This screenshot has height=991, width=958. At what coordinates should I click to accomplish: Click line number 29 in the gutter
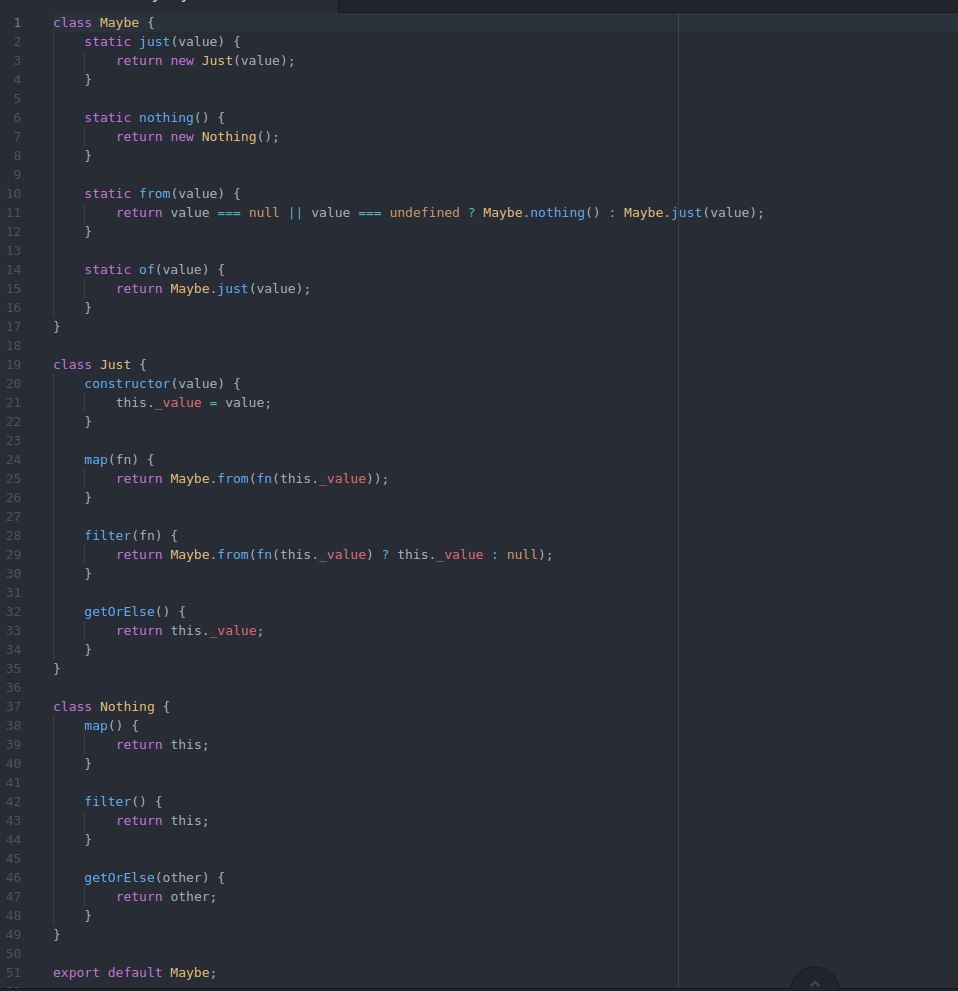point(14,554)
